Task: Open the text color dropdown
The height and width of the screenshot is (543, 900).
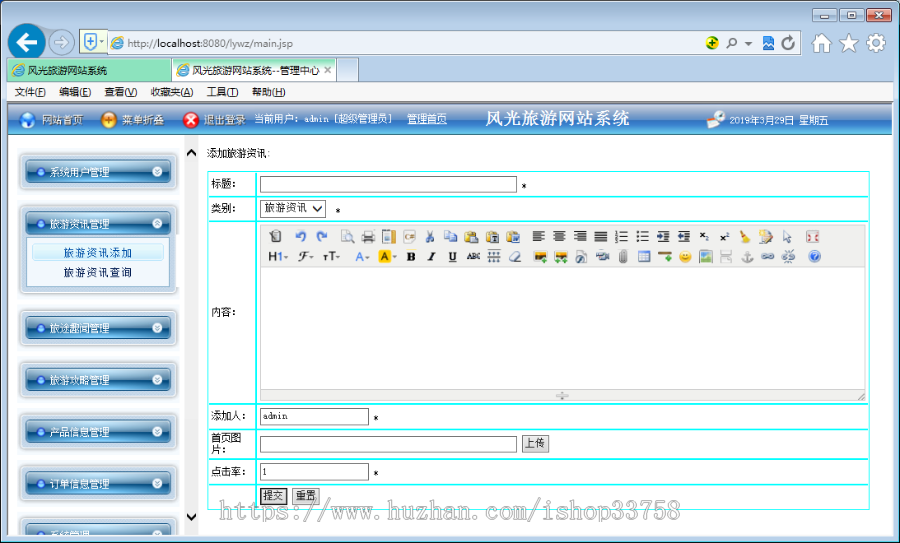Action: (362, 256)
